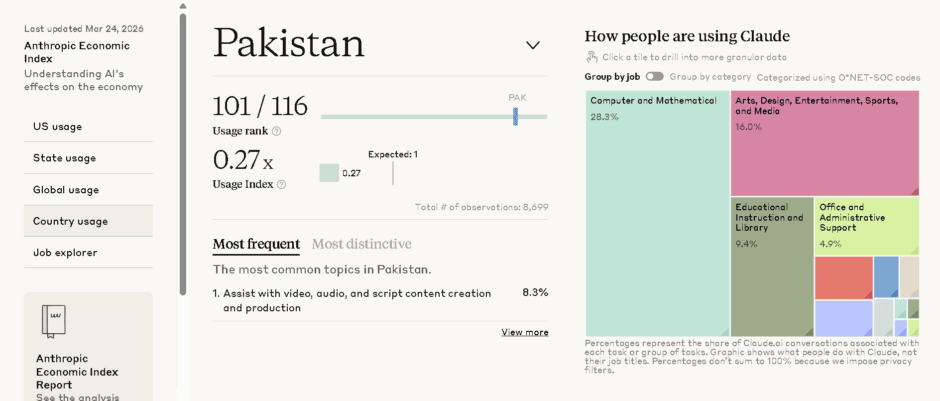Toggle Group by job/category switch
Image resolution: width=940 pixels, height=401 pixels.
point(654,76)
